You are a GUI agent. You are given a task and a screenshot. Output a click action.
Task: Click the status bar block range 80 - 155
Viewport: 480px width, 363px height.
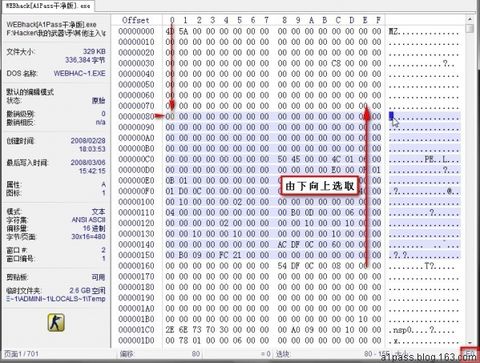tap(377, 354)
